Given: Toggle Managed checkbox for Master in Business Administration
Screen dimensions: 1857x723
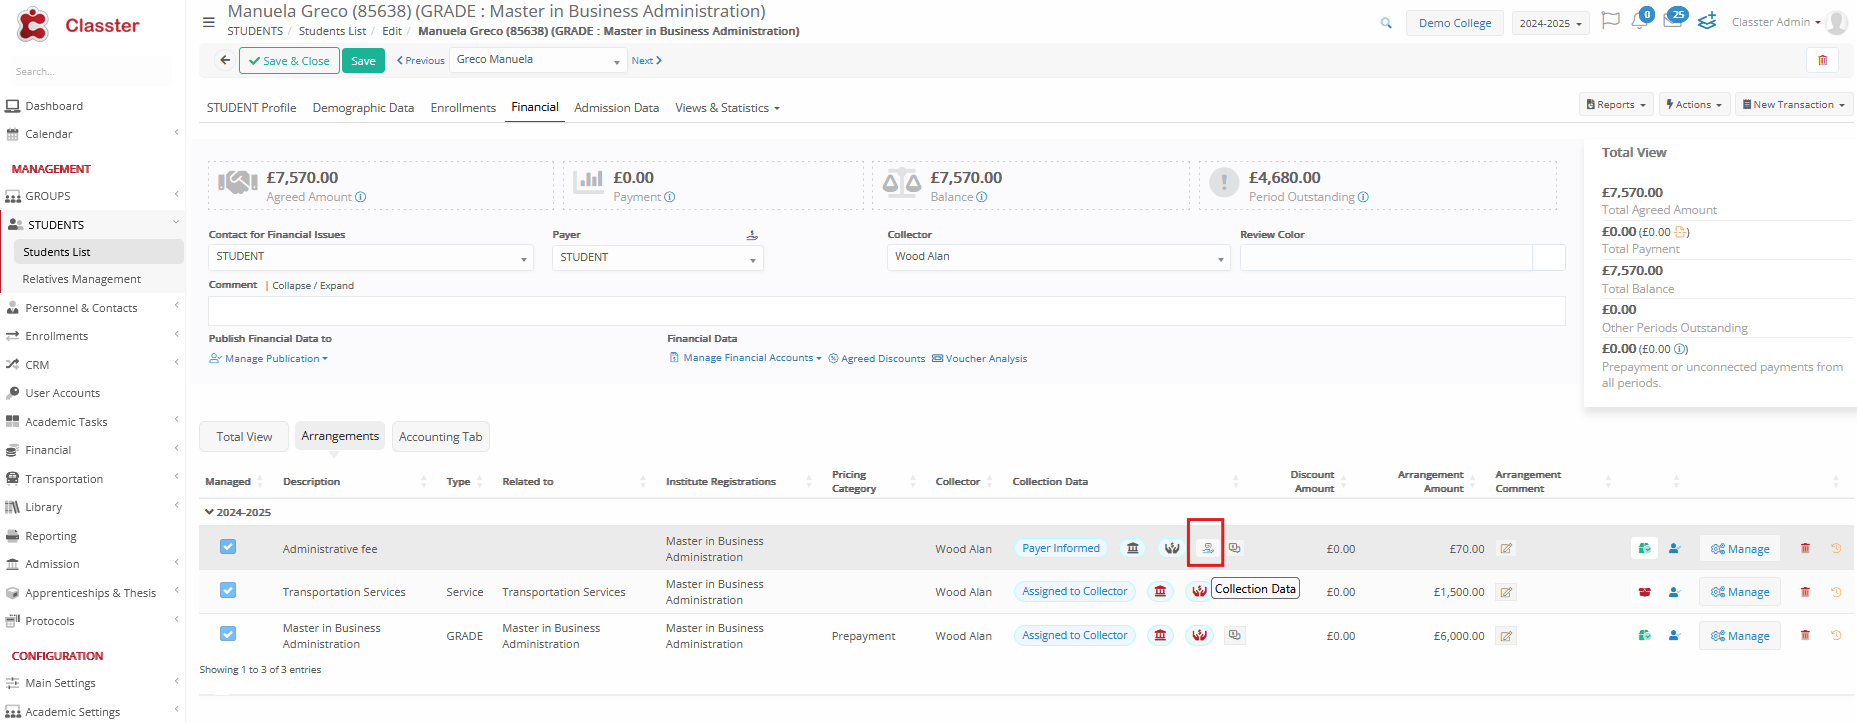Looking at the screenshot, I should click(228, 634).
